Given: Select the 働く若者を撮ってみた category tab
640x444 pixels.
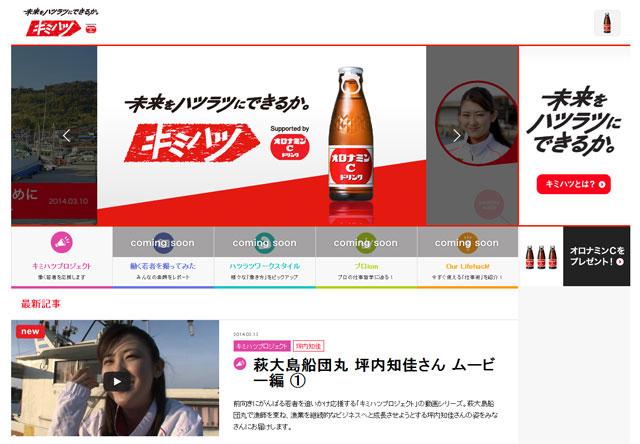Looking at the screenshot, I should (x=163, y=257).
